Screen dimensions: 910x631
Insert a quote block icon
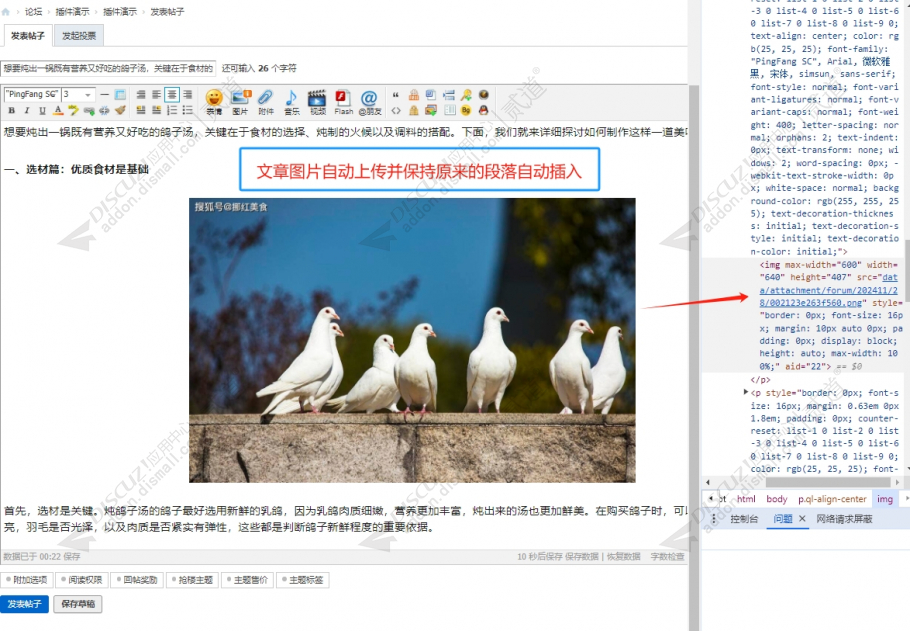tap(396, 94)
